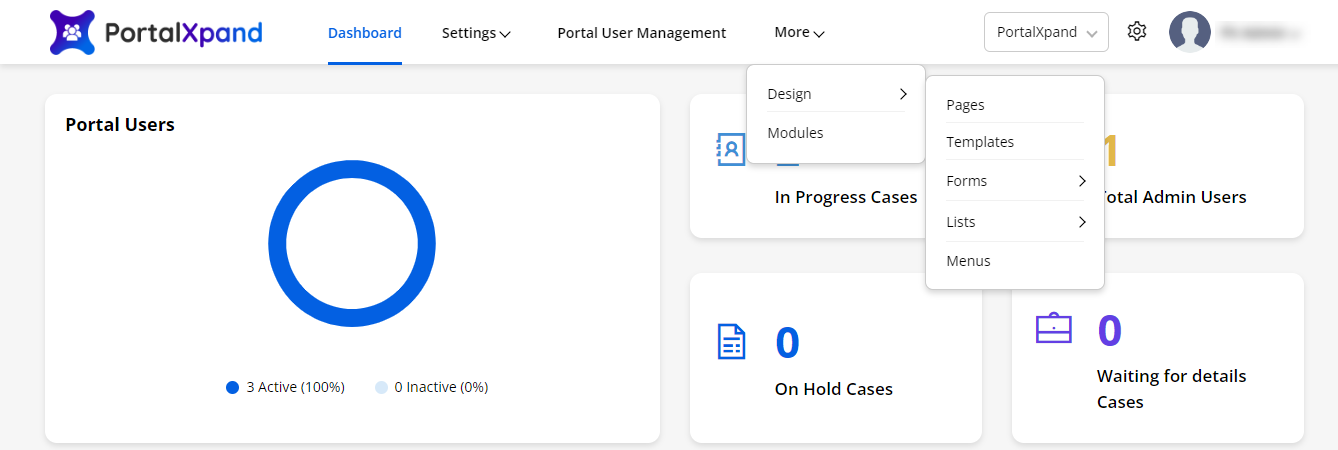Switch to the Dashboard tab

(364, 33)
